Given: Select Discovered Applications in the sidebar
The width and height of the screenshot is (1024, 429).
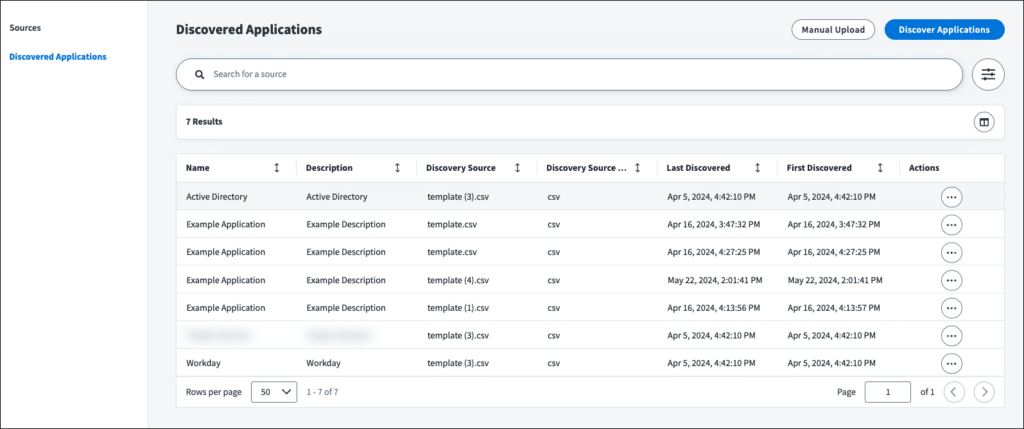Looking at the screenshot, I should coord(57,56).
